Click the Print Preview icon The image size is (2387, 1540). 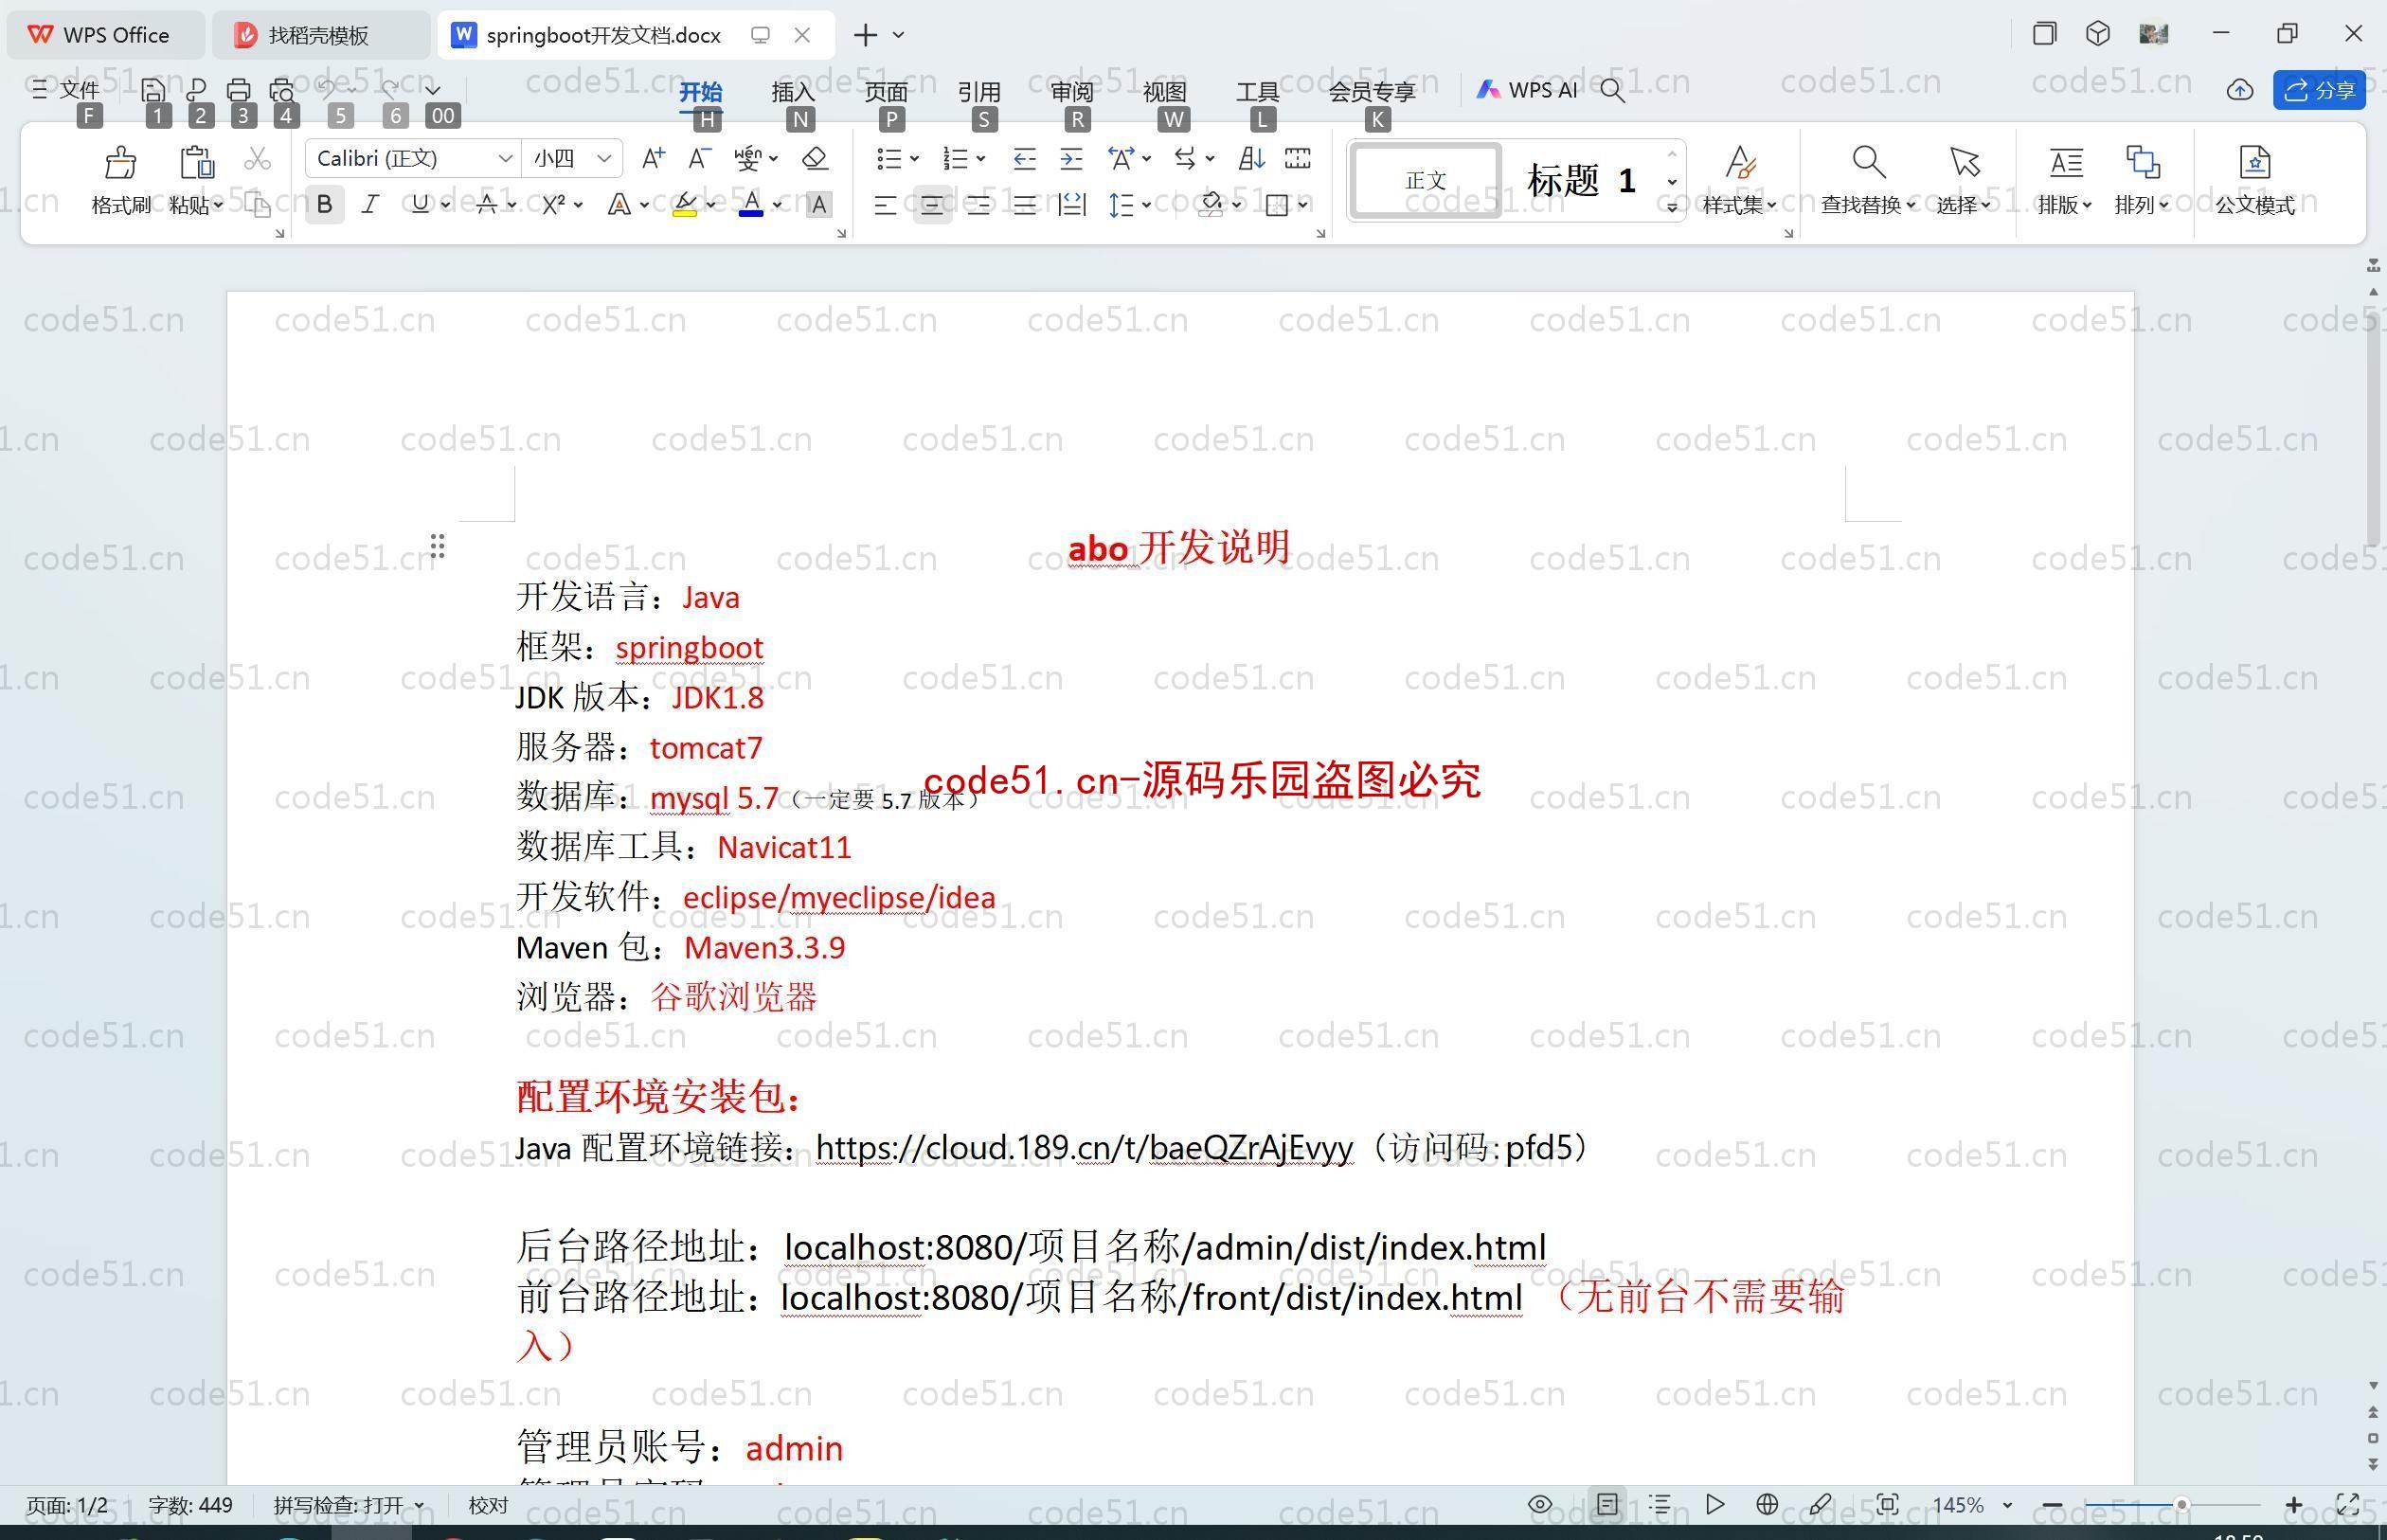[282, 90]
